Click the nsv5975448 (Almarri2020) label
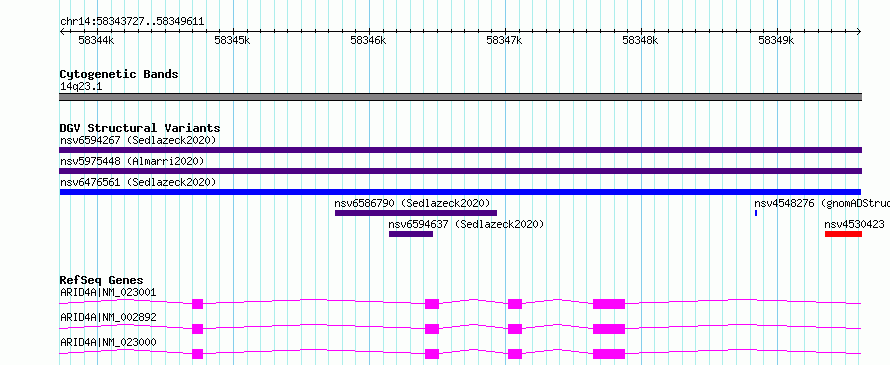The width and height of the screenshot is (890, 365). click(x=132, y=161)
